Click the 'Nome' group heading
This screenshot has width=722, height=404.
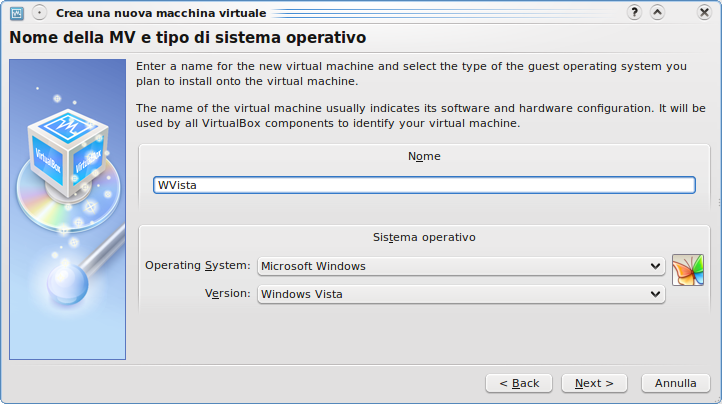pyautogui.click(x=424, y=157)
